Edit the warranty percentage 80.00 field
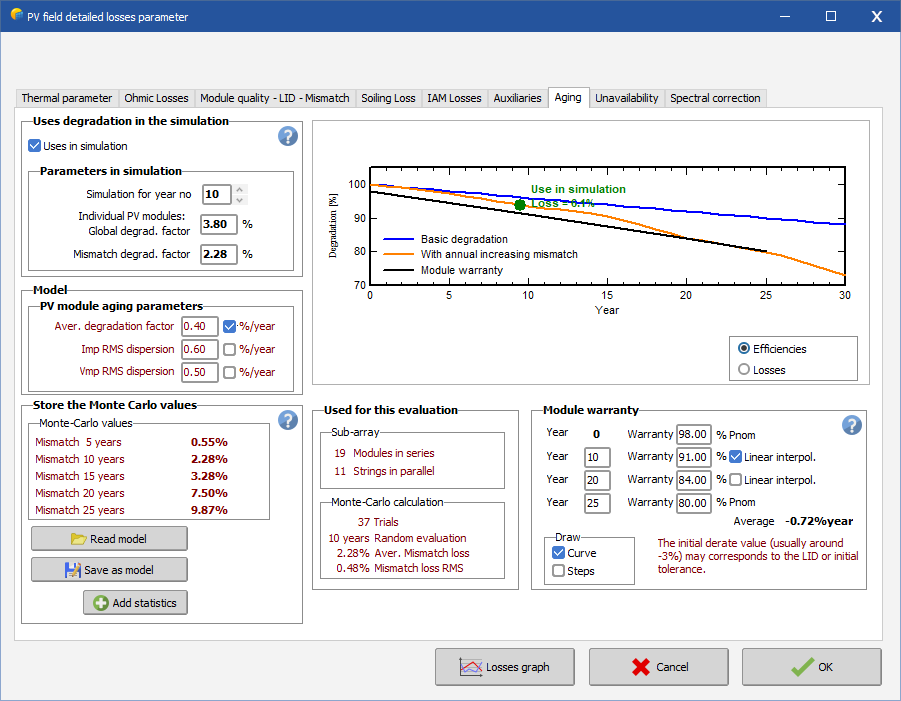Image resolution: width=901 pixels, height=701 pixels. coord(694,503)
